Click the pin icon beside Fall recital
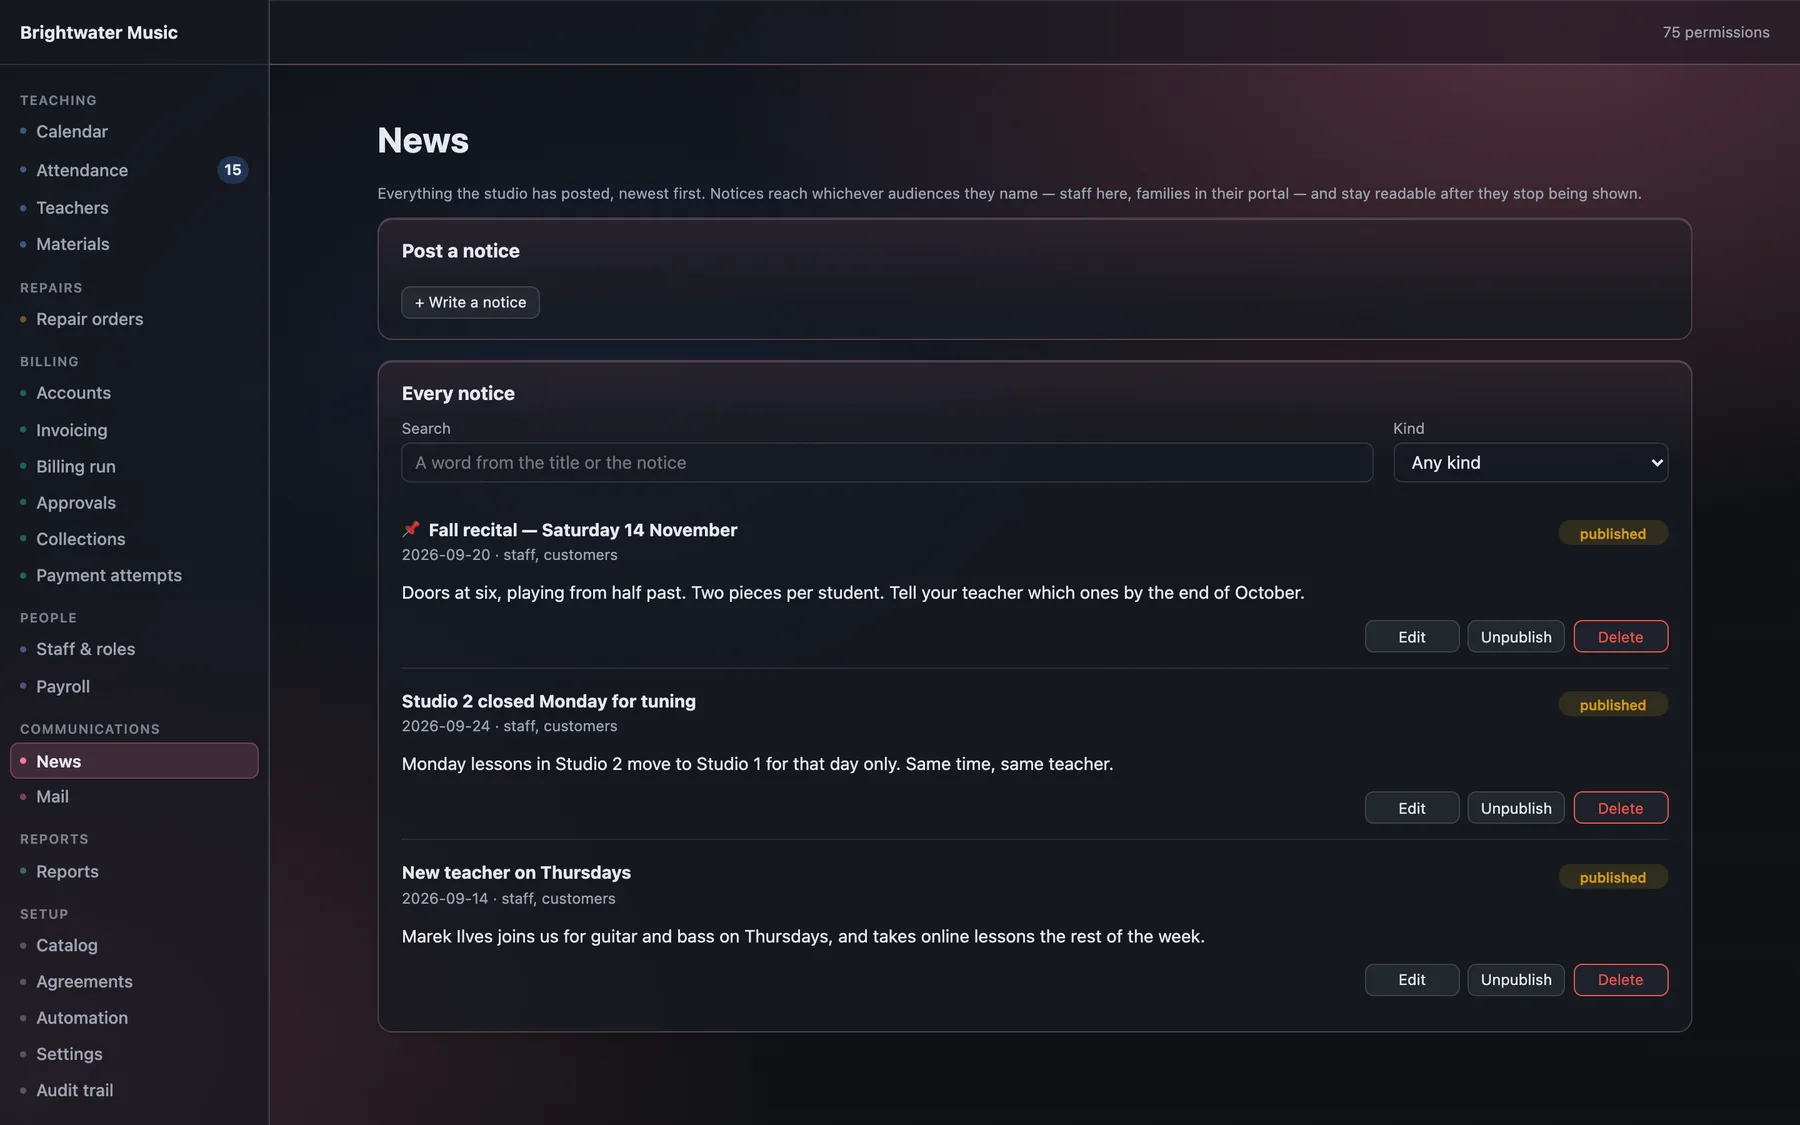Screen dimensions: 1800x1125 411,529
